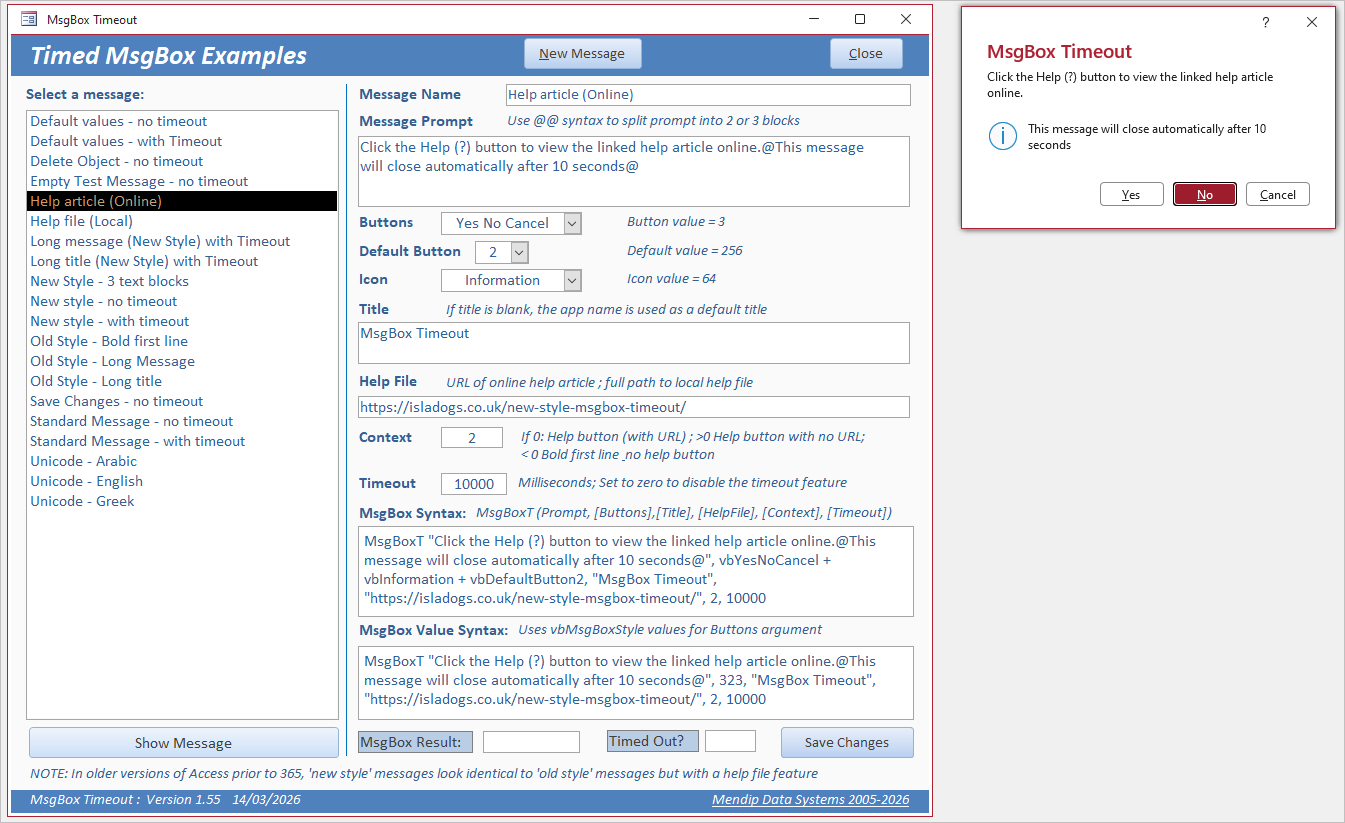This screenshot has height=823, width=1345.
Task: Select 'Save Changes - no timeout' list item
Action: (x=182, y=401)
